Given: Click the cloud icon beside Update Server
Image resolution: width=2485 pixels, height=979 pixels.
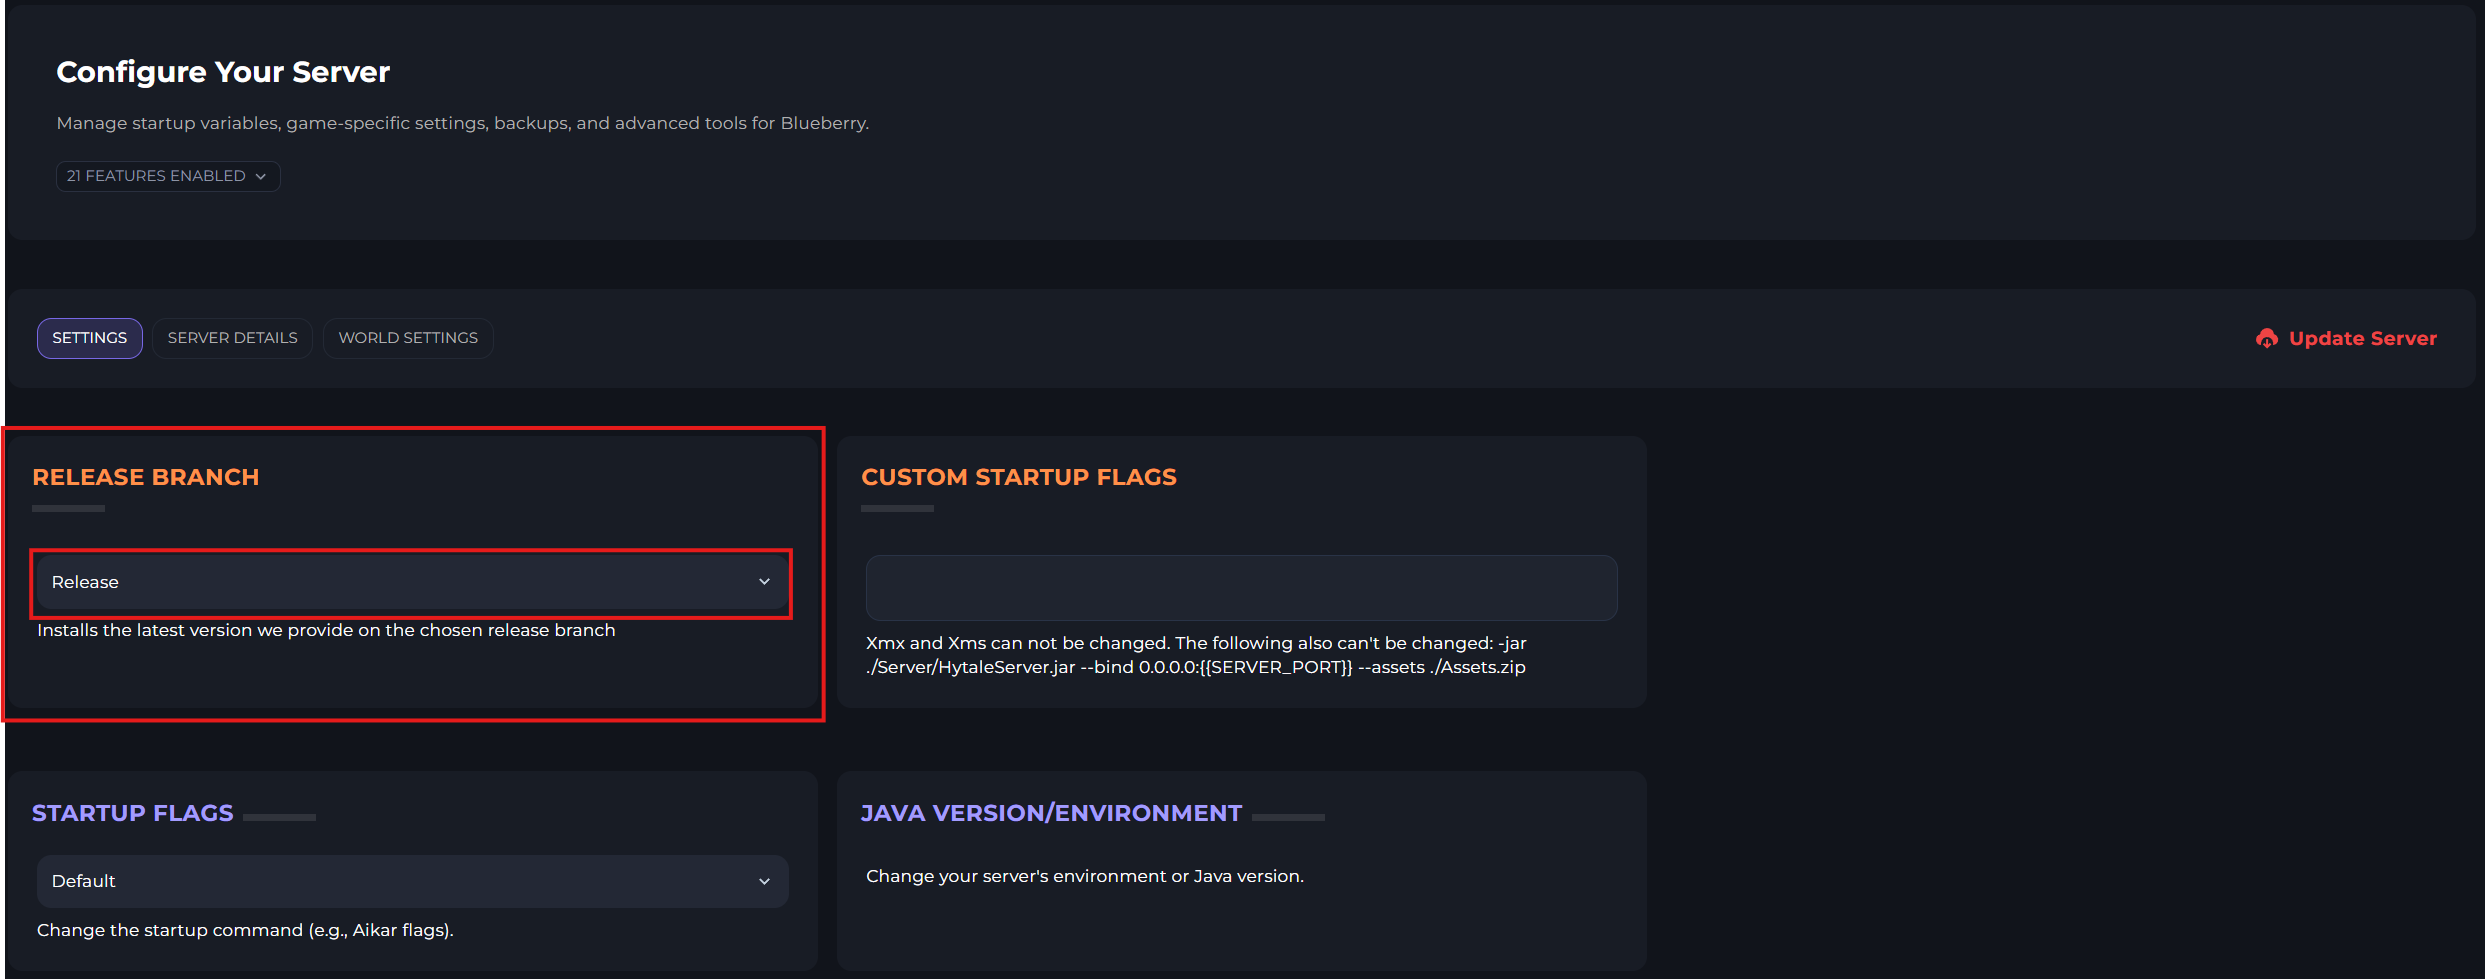Looking at the screenshot, I should click(2266, 339).
